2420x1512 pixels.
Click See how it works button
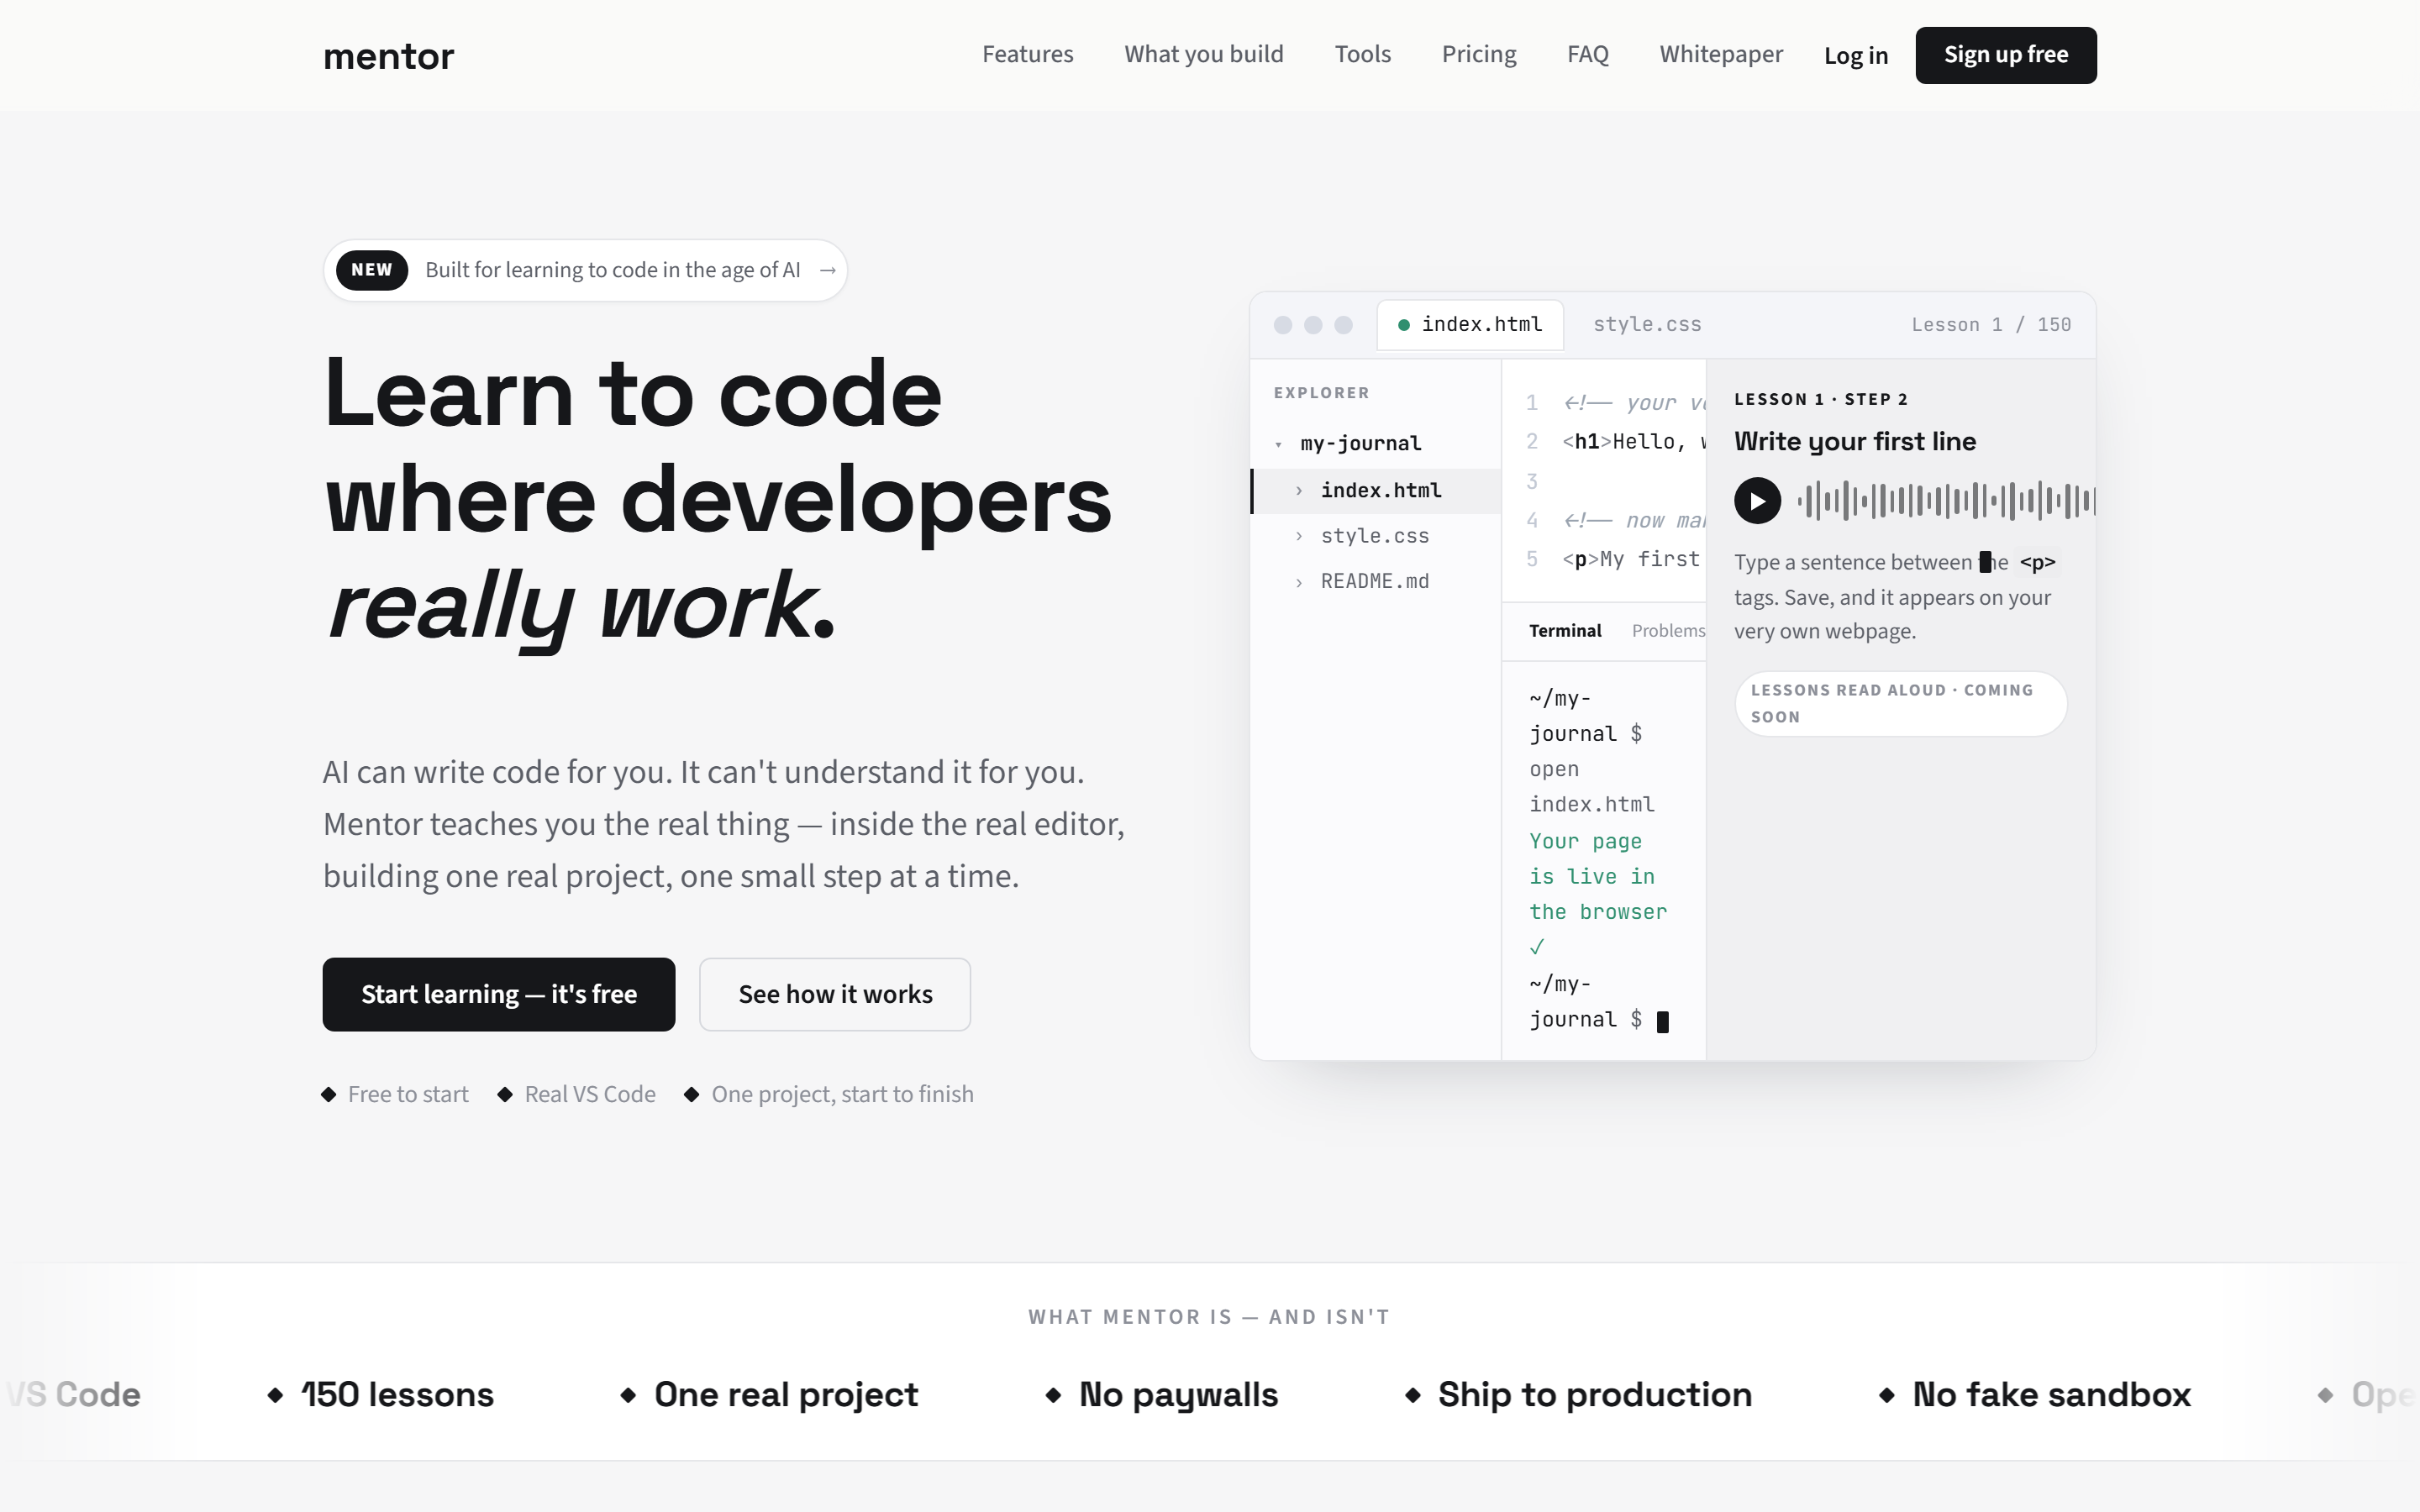click(835, 994)
